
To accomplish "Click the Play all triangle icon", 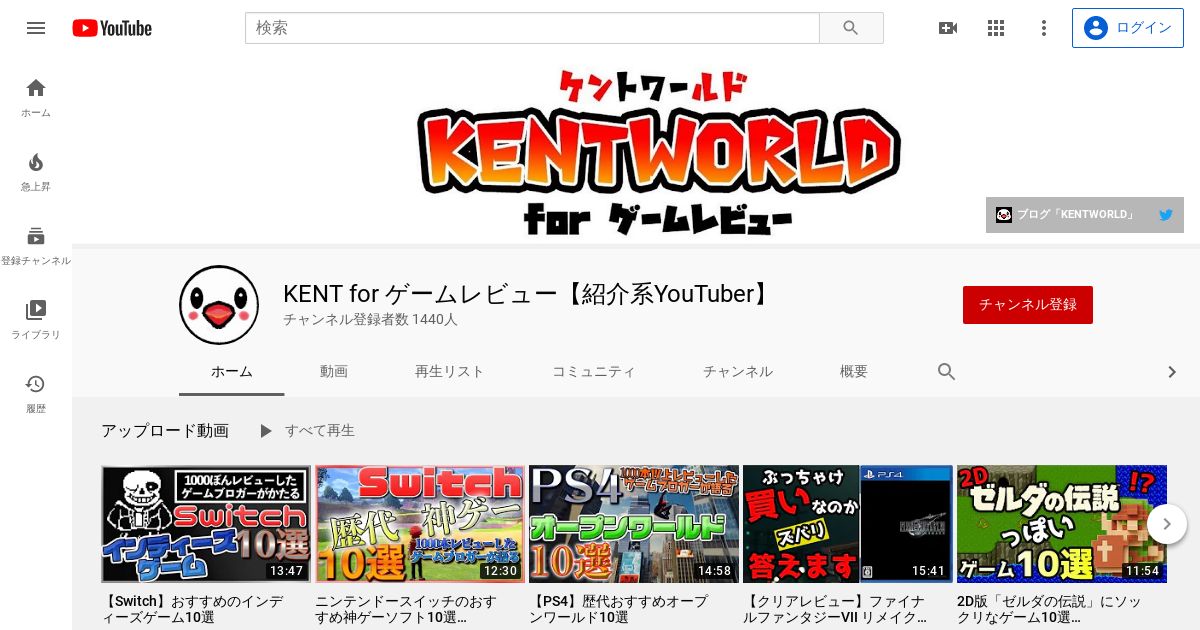I will [265, 431].
